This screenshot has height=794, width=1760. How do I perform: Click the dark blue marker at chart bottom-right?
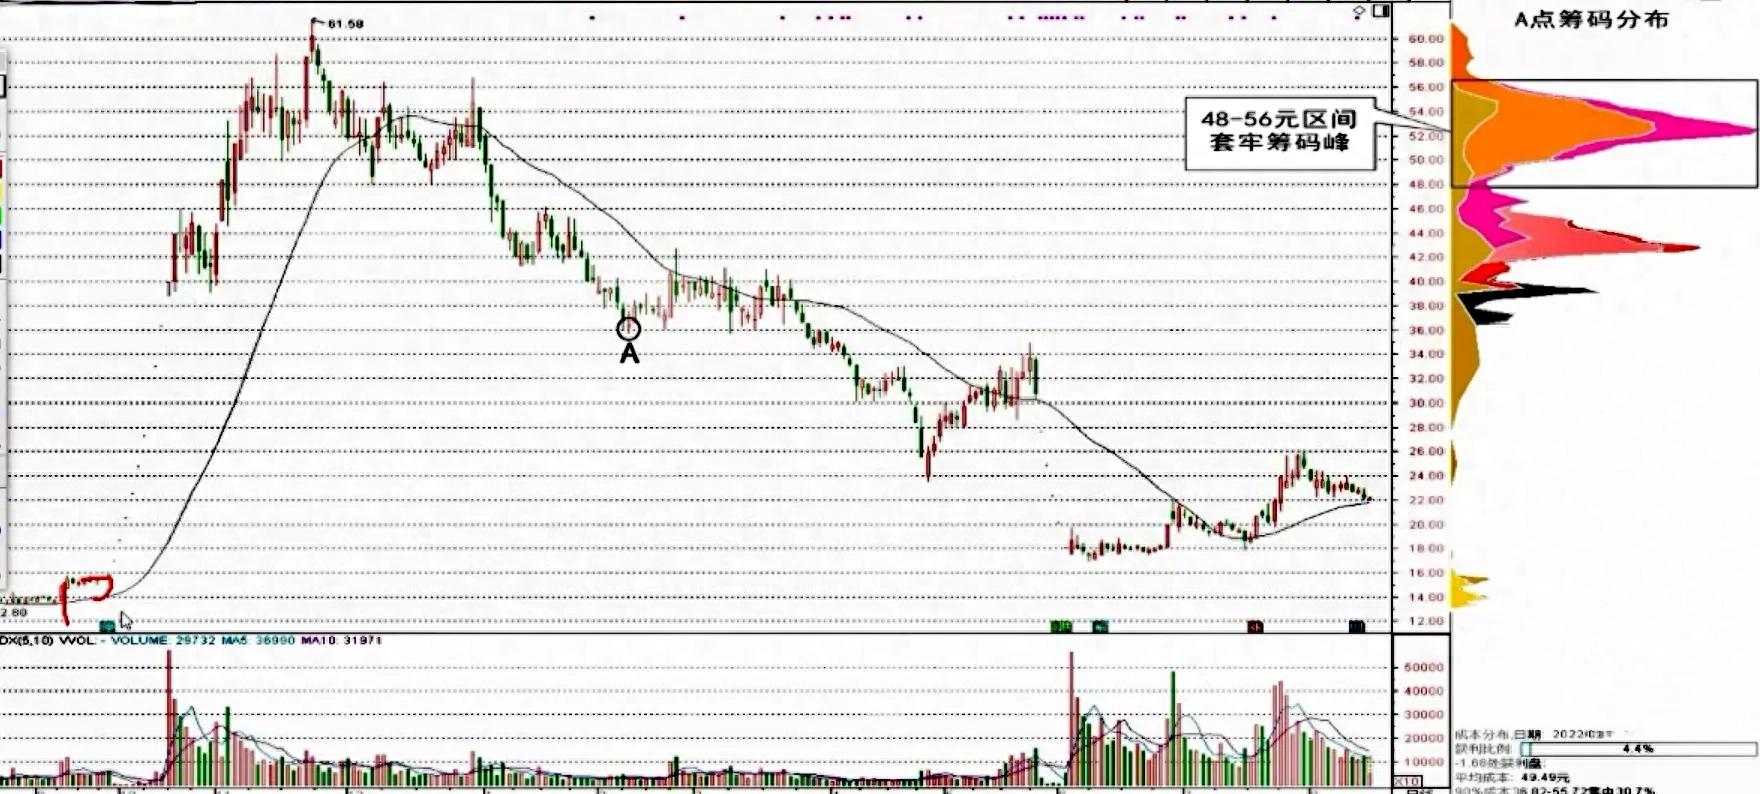tap(1356, 626)
